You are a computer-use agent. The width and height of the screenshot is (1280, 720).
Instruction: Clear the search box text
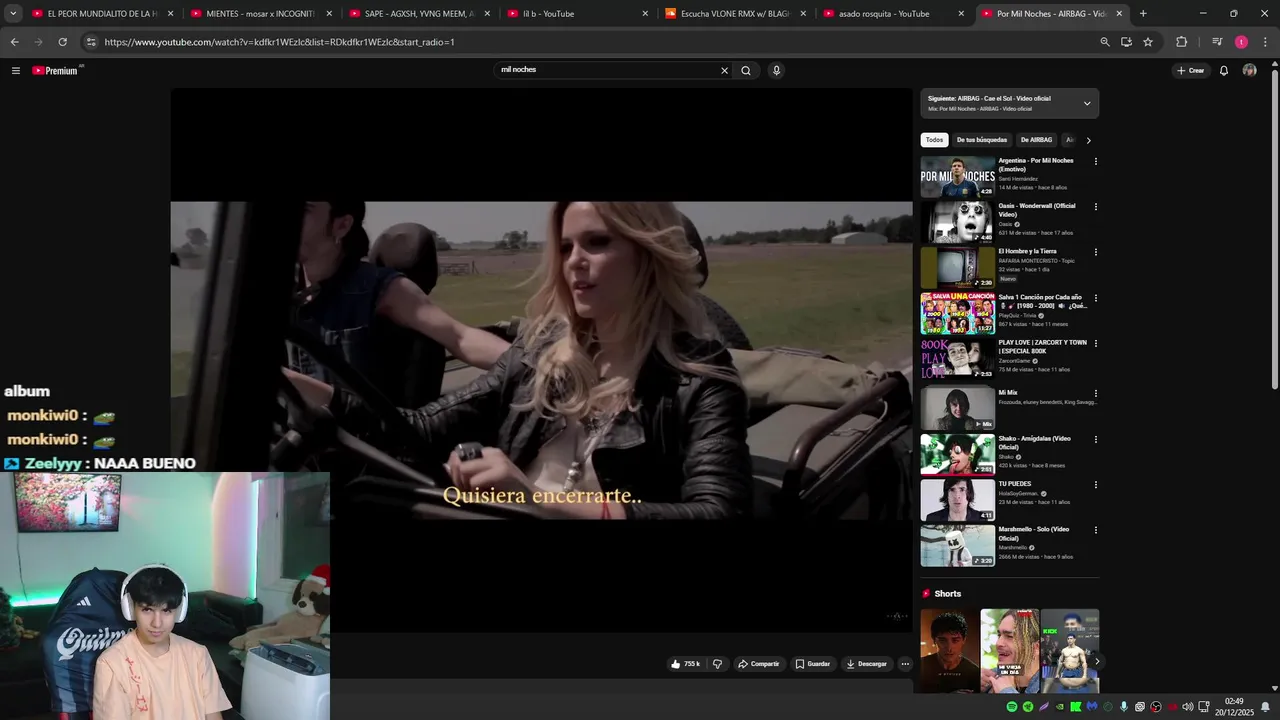point(724,70)
